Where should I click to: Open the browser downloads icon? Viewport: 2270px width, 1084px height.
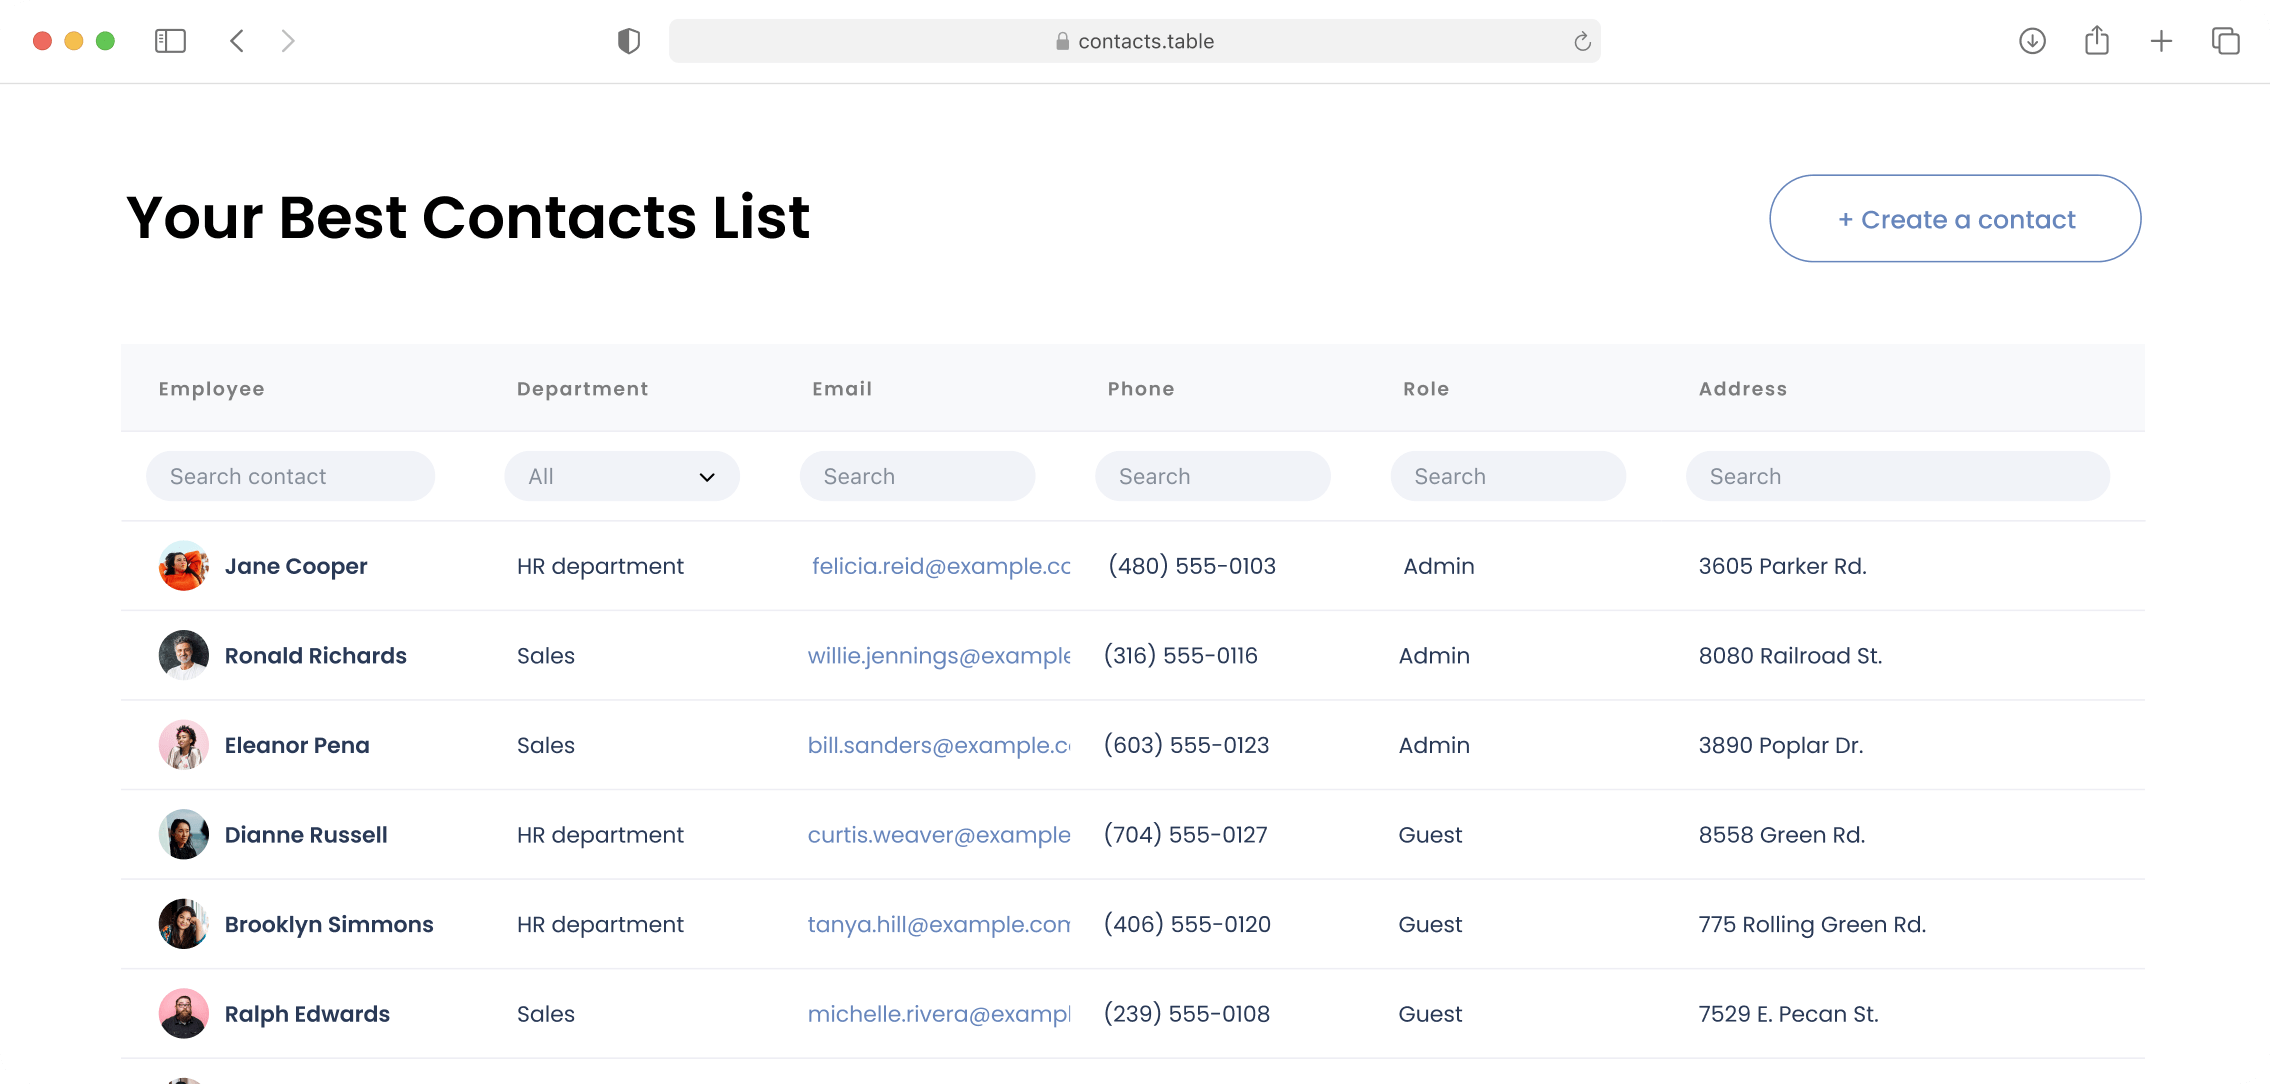[x=2032, y=41]
